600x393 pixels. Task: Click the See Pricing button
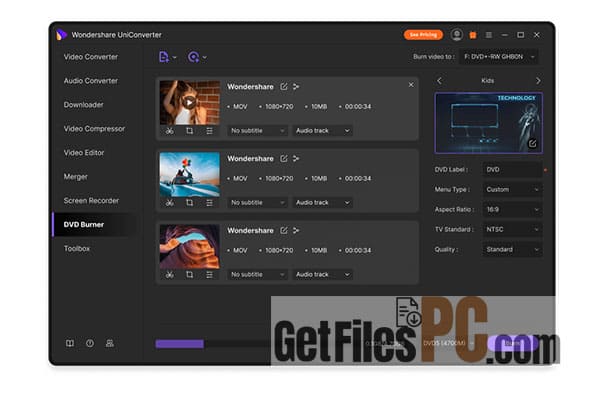[x=423, y=35]
